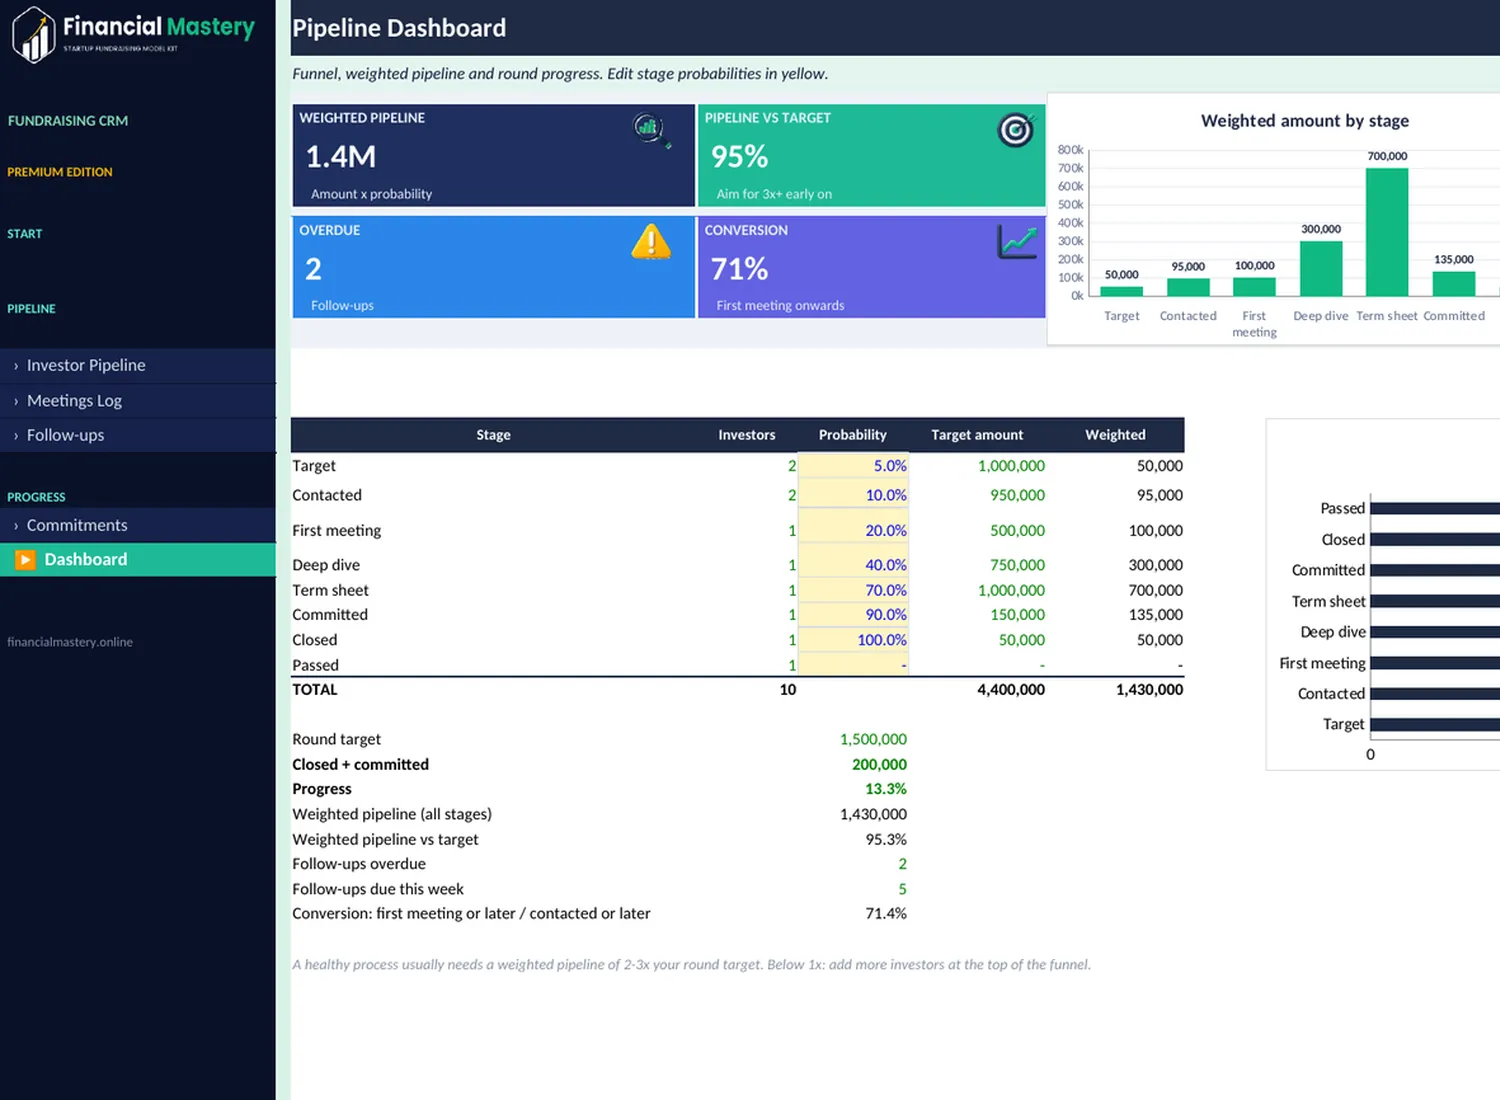Select the Term sheet probability 70.0%

click(x=853, y=590)
